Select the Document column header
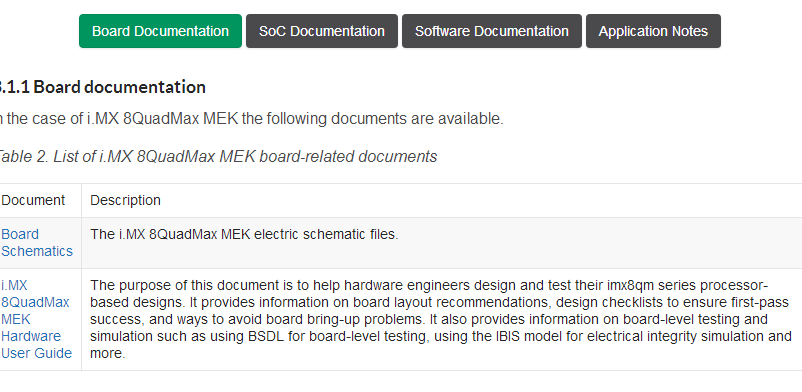The height and width of the screenshot is (392, 802). tap(33, 200)
